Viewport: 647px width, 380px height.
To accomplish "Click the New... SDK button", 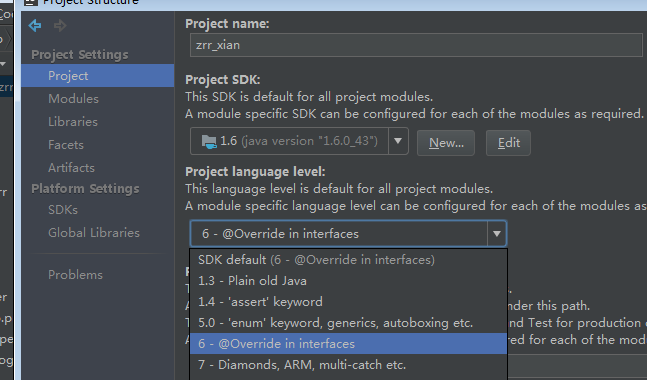I will [446, 143].
